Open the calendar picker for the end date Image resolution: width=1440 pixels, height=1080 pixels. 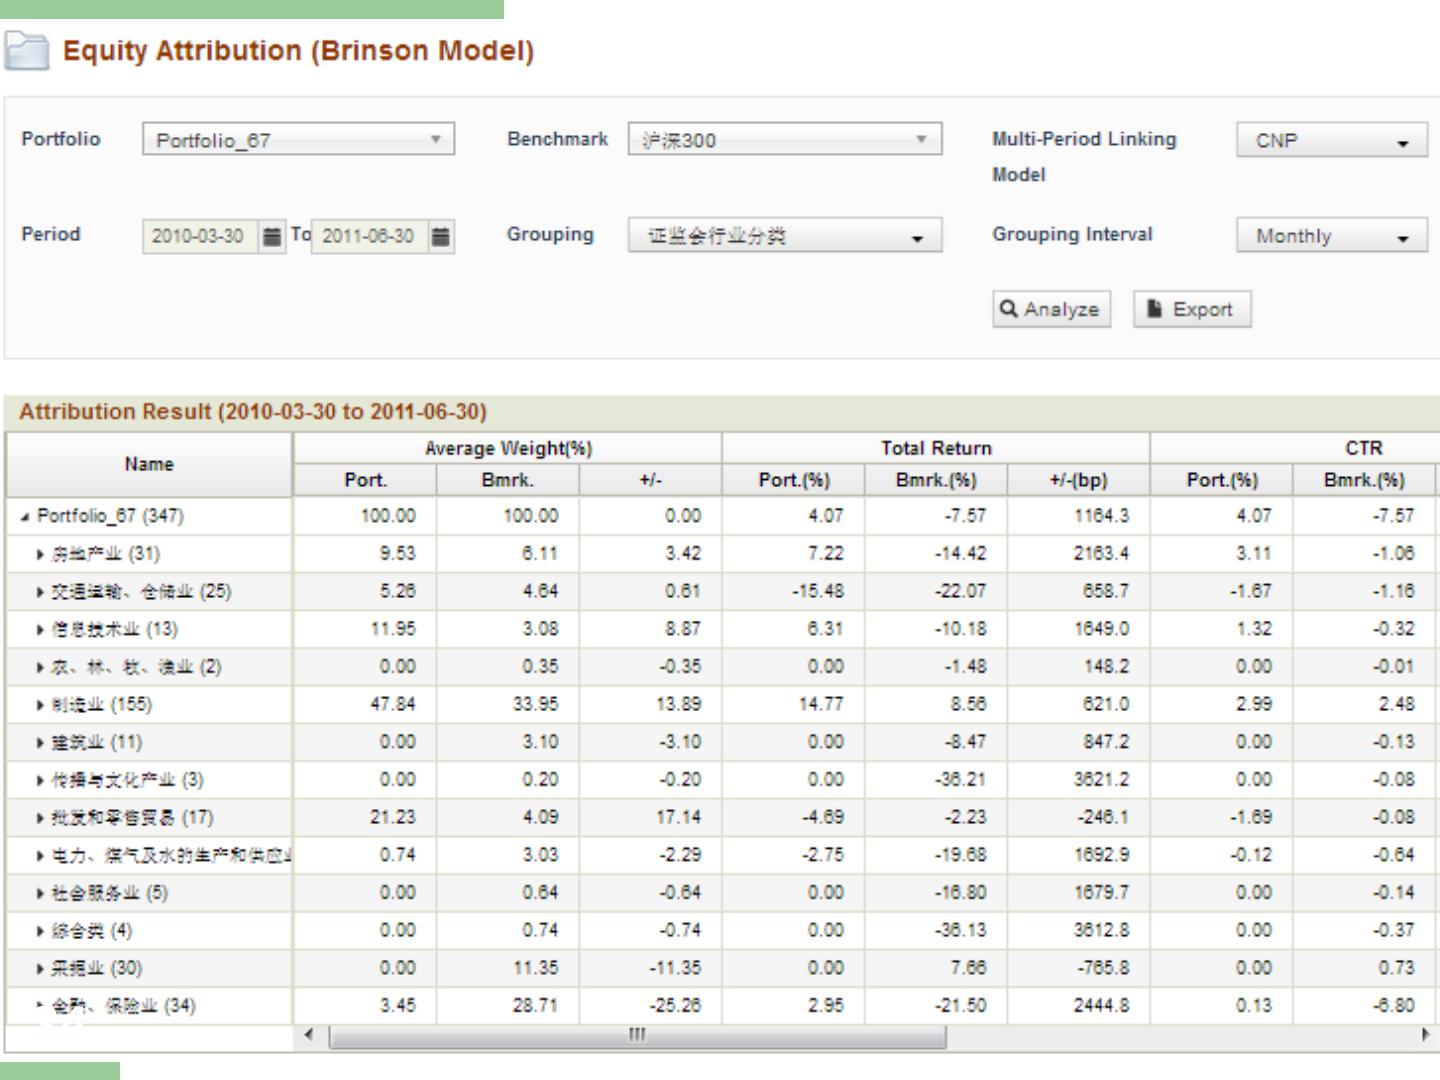(x=440, y=236)
